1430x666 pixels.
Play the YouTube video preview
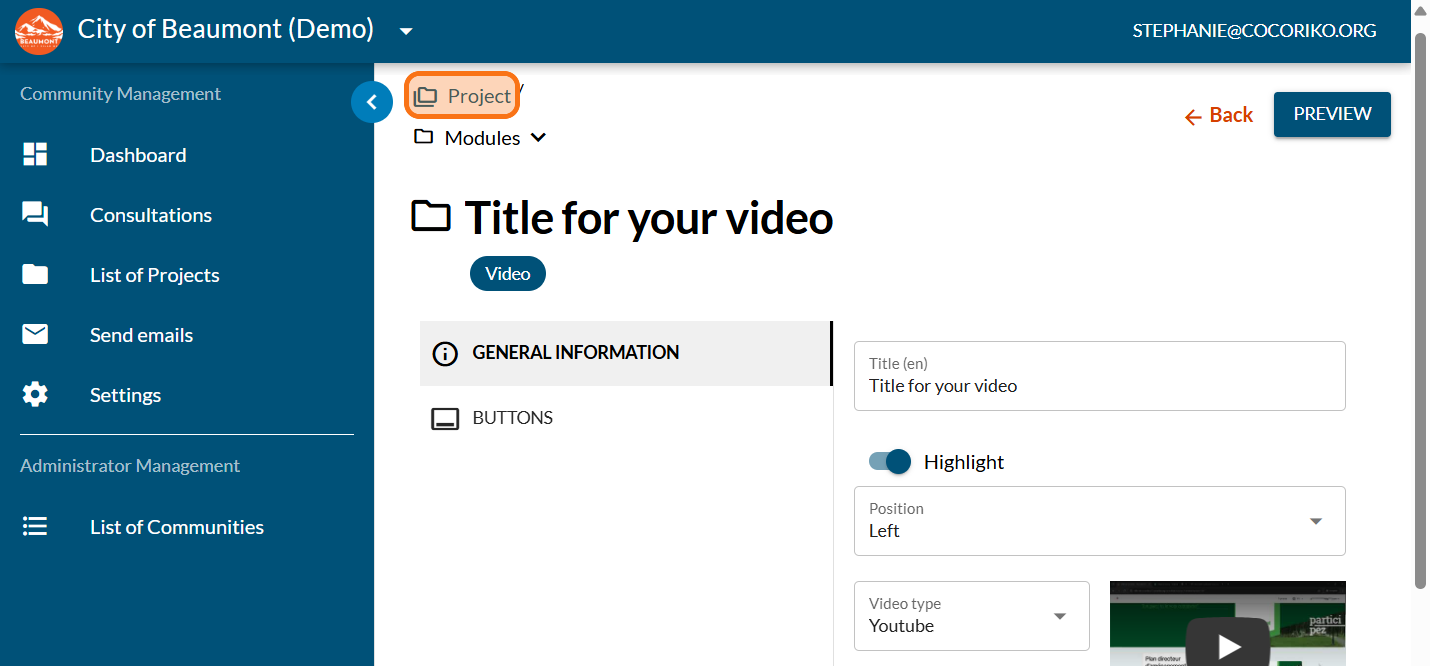click(x=1228, y=645)
